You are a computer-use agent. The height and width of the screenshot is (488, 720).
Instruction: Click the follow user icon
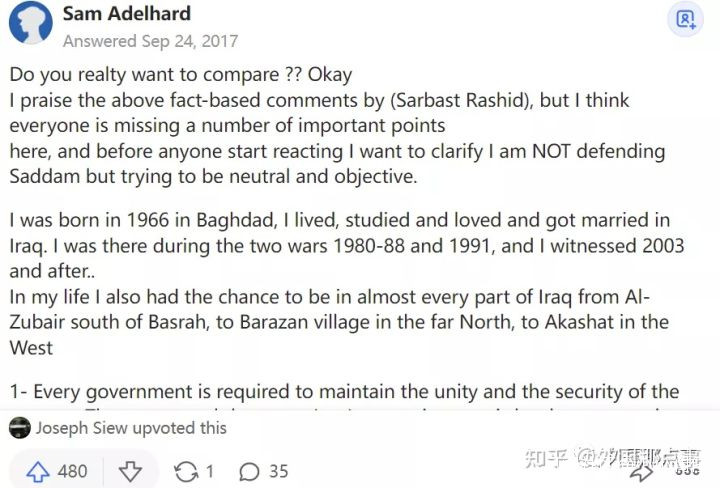click(686, 19)
